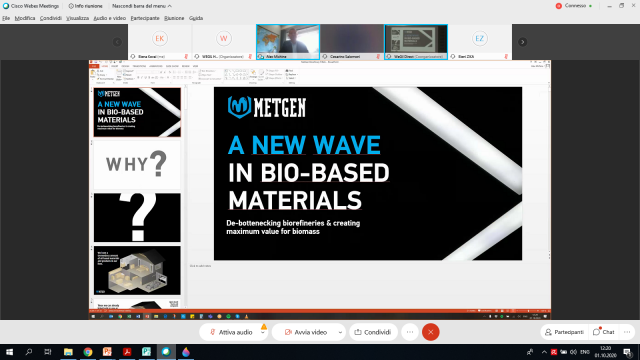Screen dimensions: 640x360
Task: Select the EZ participant tile
Action: pyautogui.click(x=480, y=42)
